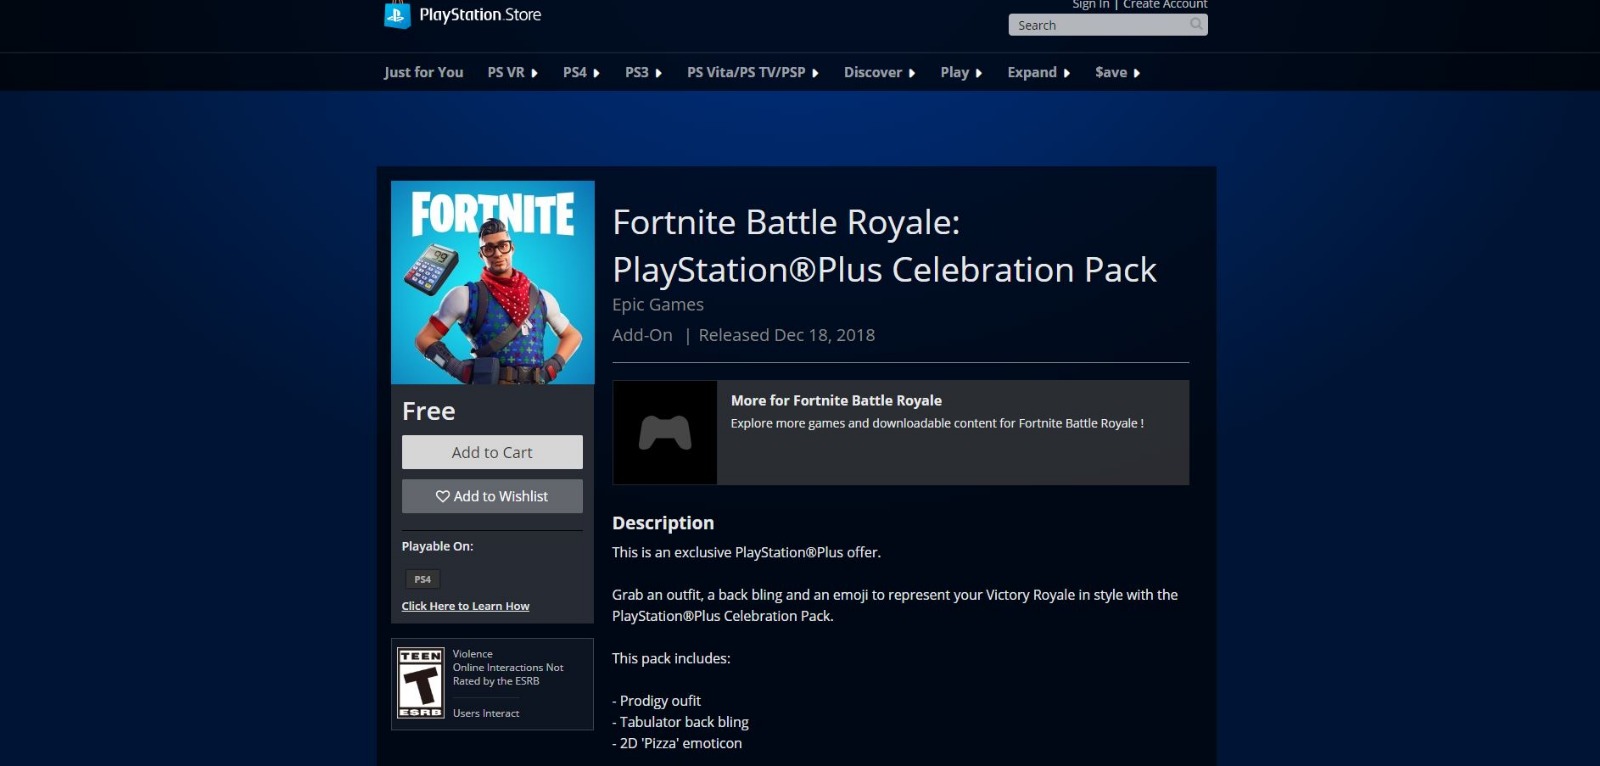Viewport: 1600px width, 766px height.
Task: Click the Sign In link
Action: [1090, 4]
